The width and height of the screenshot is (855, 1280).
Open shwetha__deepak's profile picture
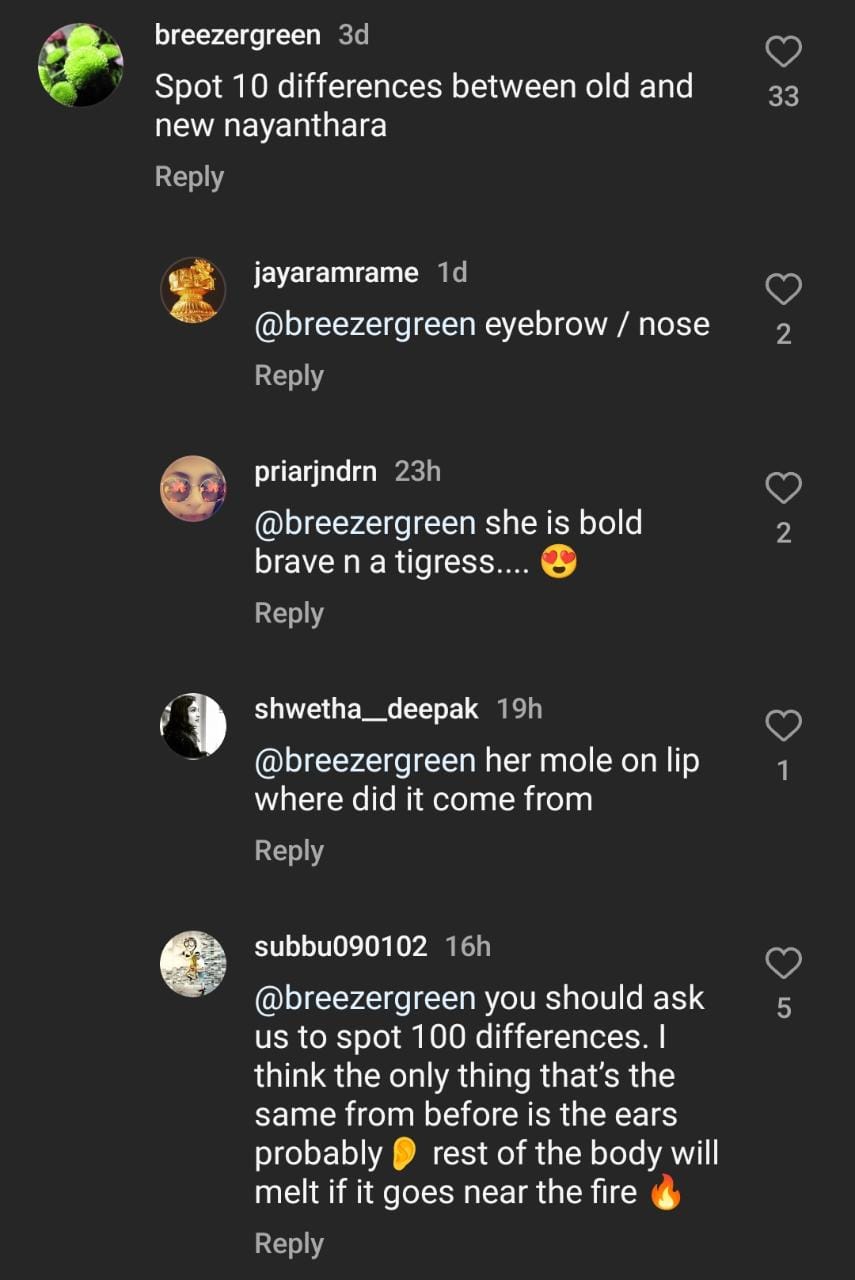[193, 726]
